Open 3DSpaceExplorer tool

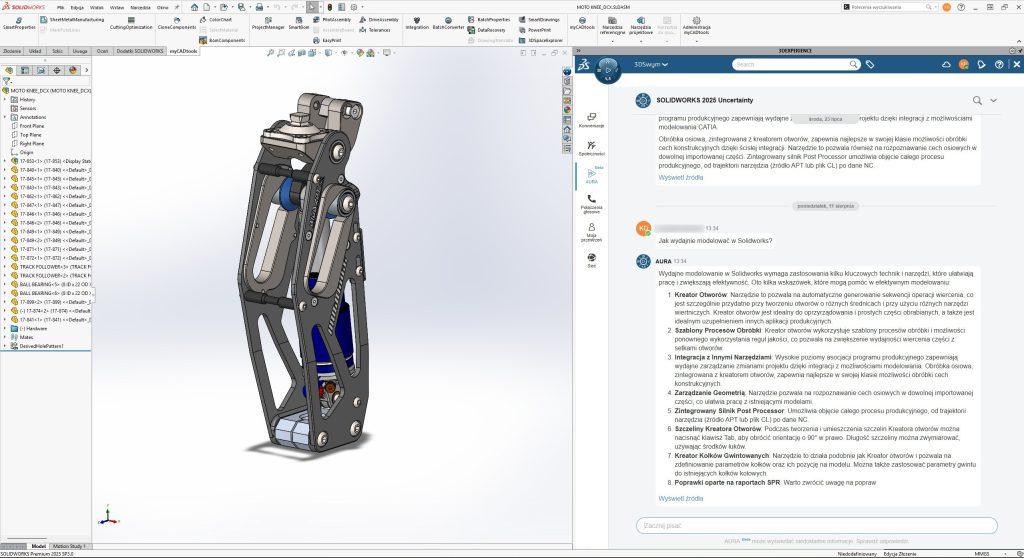[x=541, y=40]
